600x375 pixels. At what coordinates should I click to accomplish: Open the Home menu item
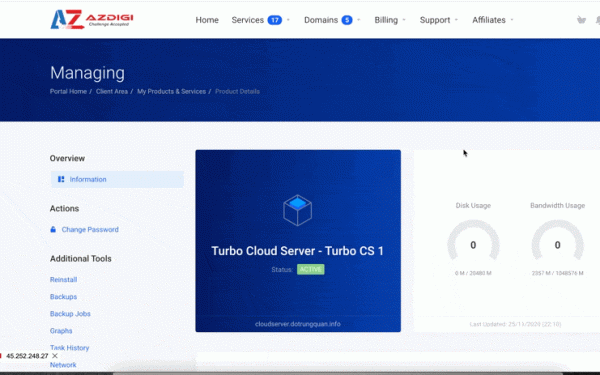click(207, 20)
